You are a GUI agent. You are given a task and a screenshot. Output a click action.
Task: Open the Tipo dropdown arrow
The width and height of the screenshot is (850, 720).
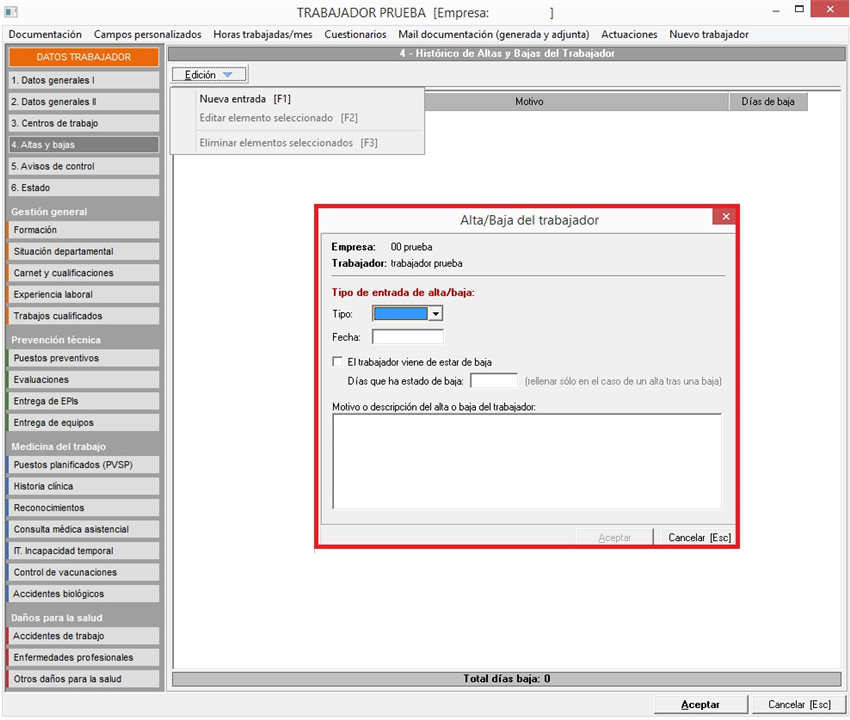(435, 313)
